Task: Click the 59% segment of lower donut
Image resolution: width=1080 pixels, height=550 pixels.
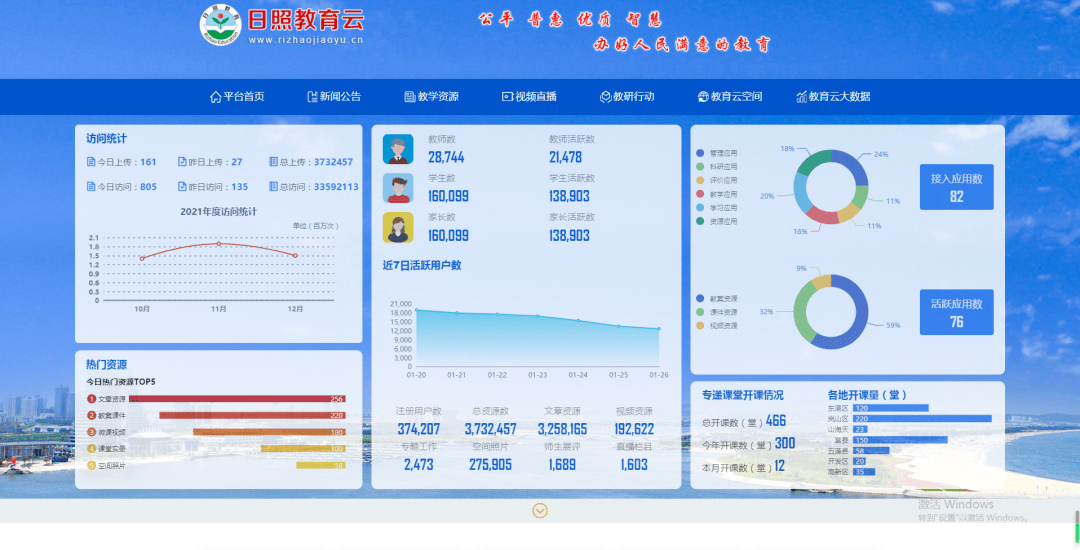Action: click(858, 318)
